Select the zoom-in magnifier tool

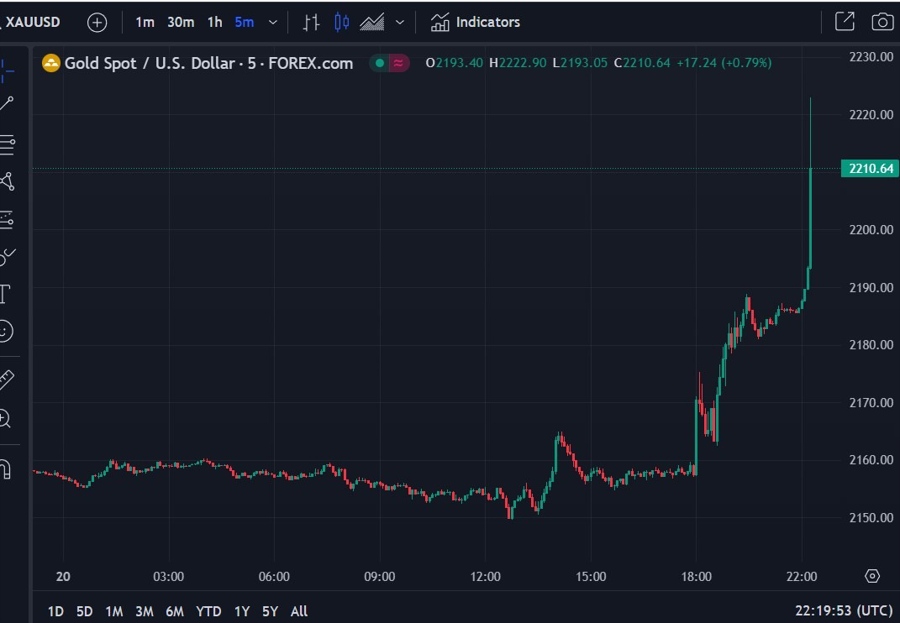(5, 419)
